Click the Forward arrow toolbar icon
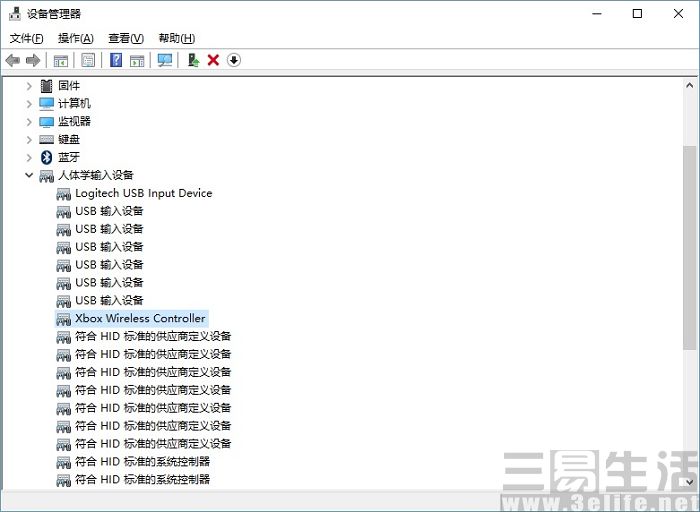 (x=33, y=60)
